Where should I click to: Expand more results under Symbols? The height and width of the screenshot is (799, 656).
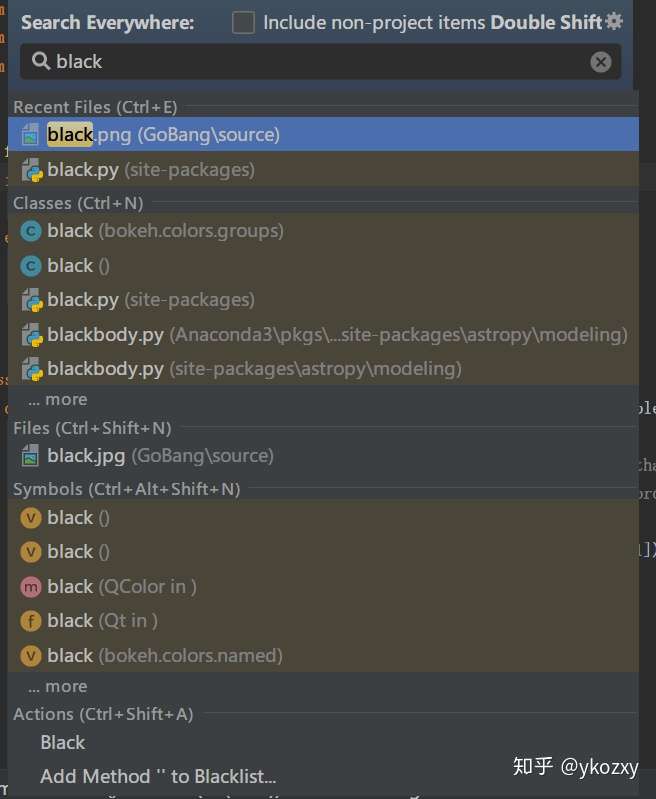[x=58, y=686]
